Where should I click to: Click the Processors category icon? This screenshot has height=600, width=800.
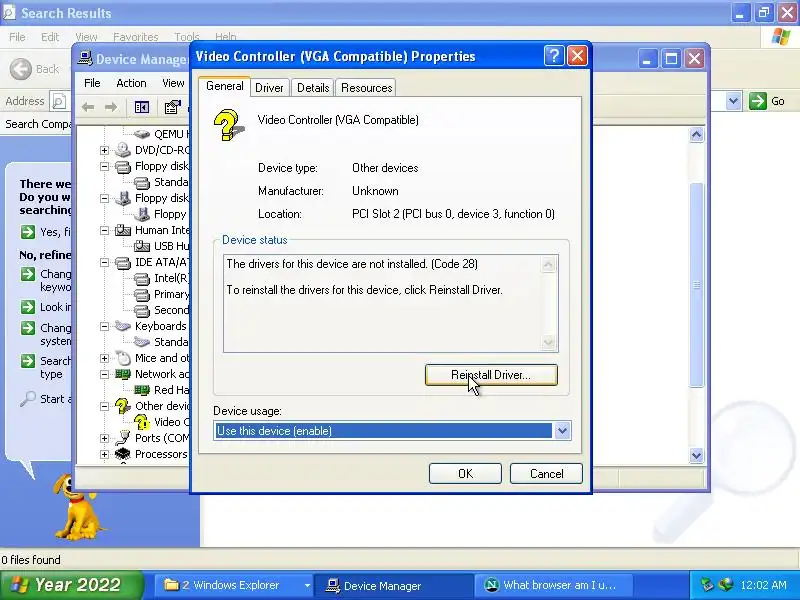[122, 454]
